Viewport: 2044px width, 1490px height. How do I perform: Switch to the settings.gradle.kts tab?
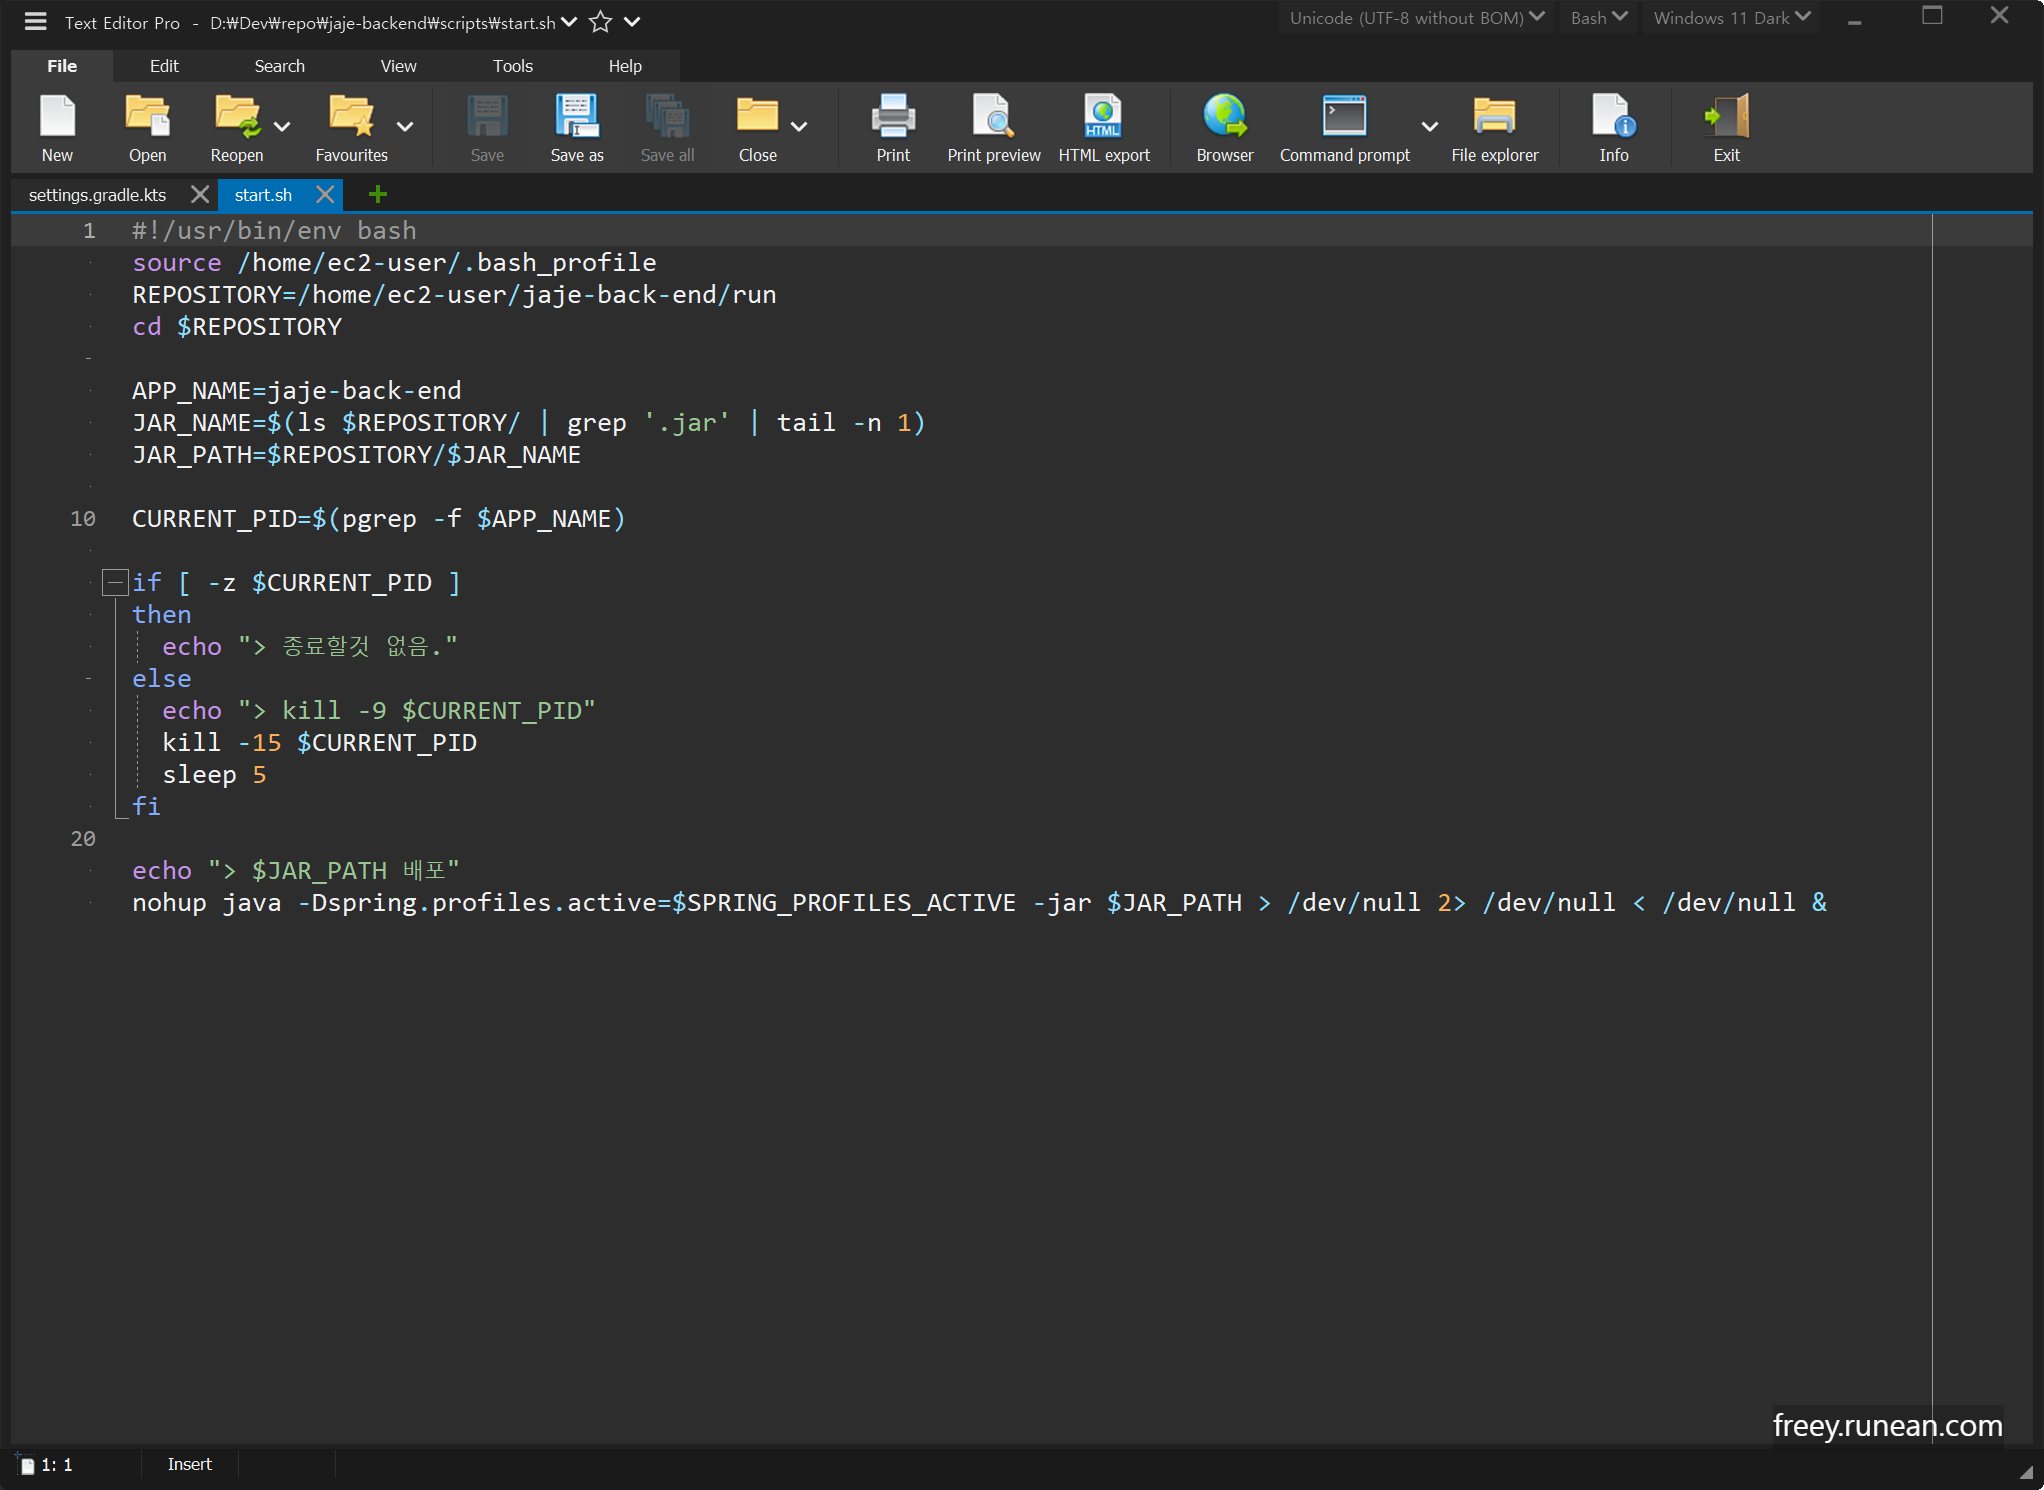tap(97, 194)
